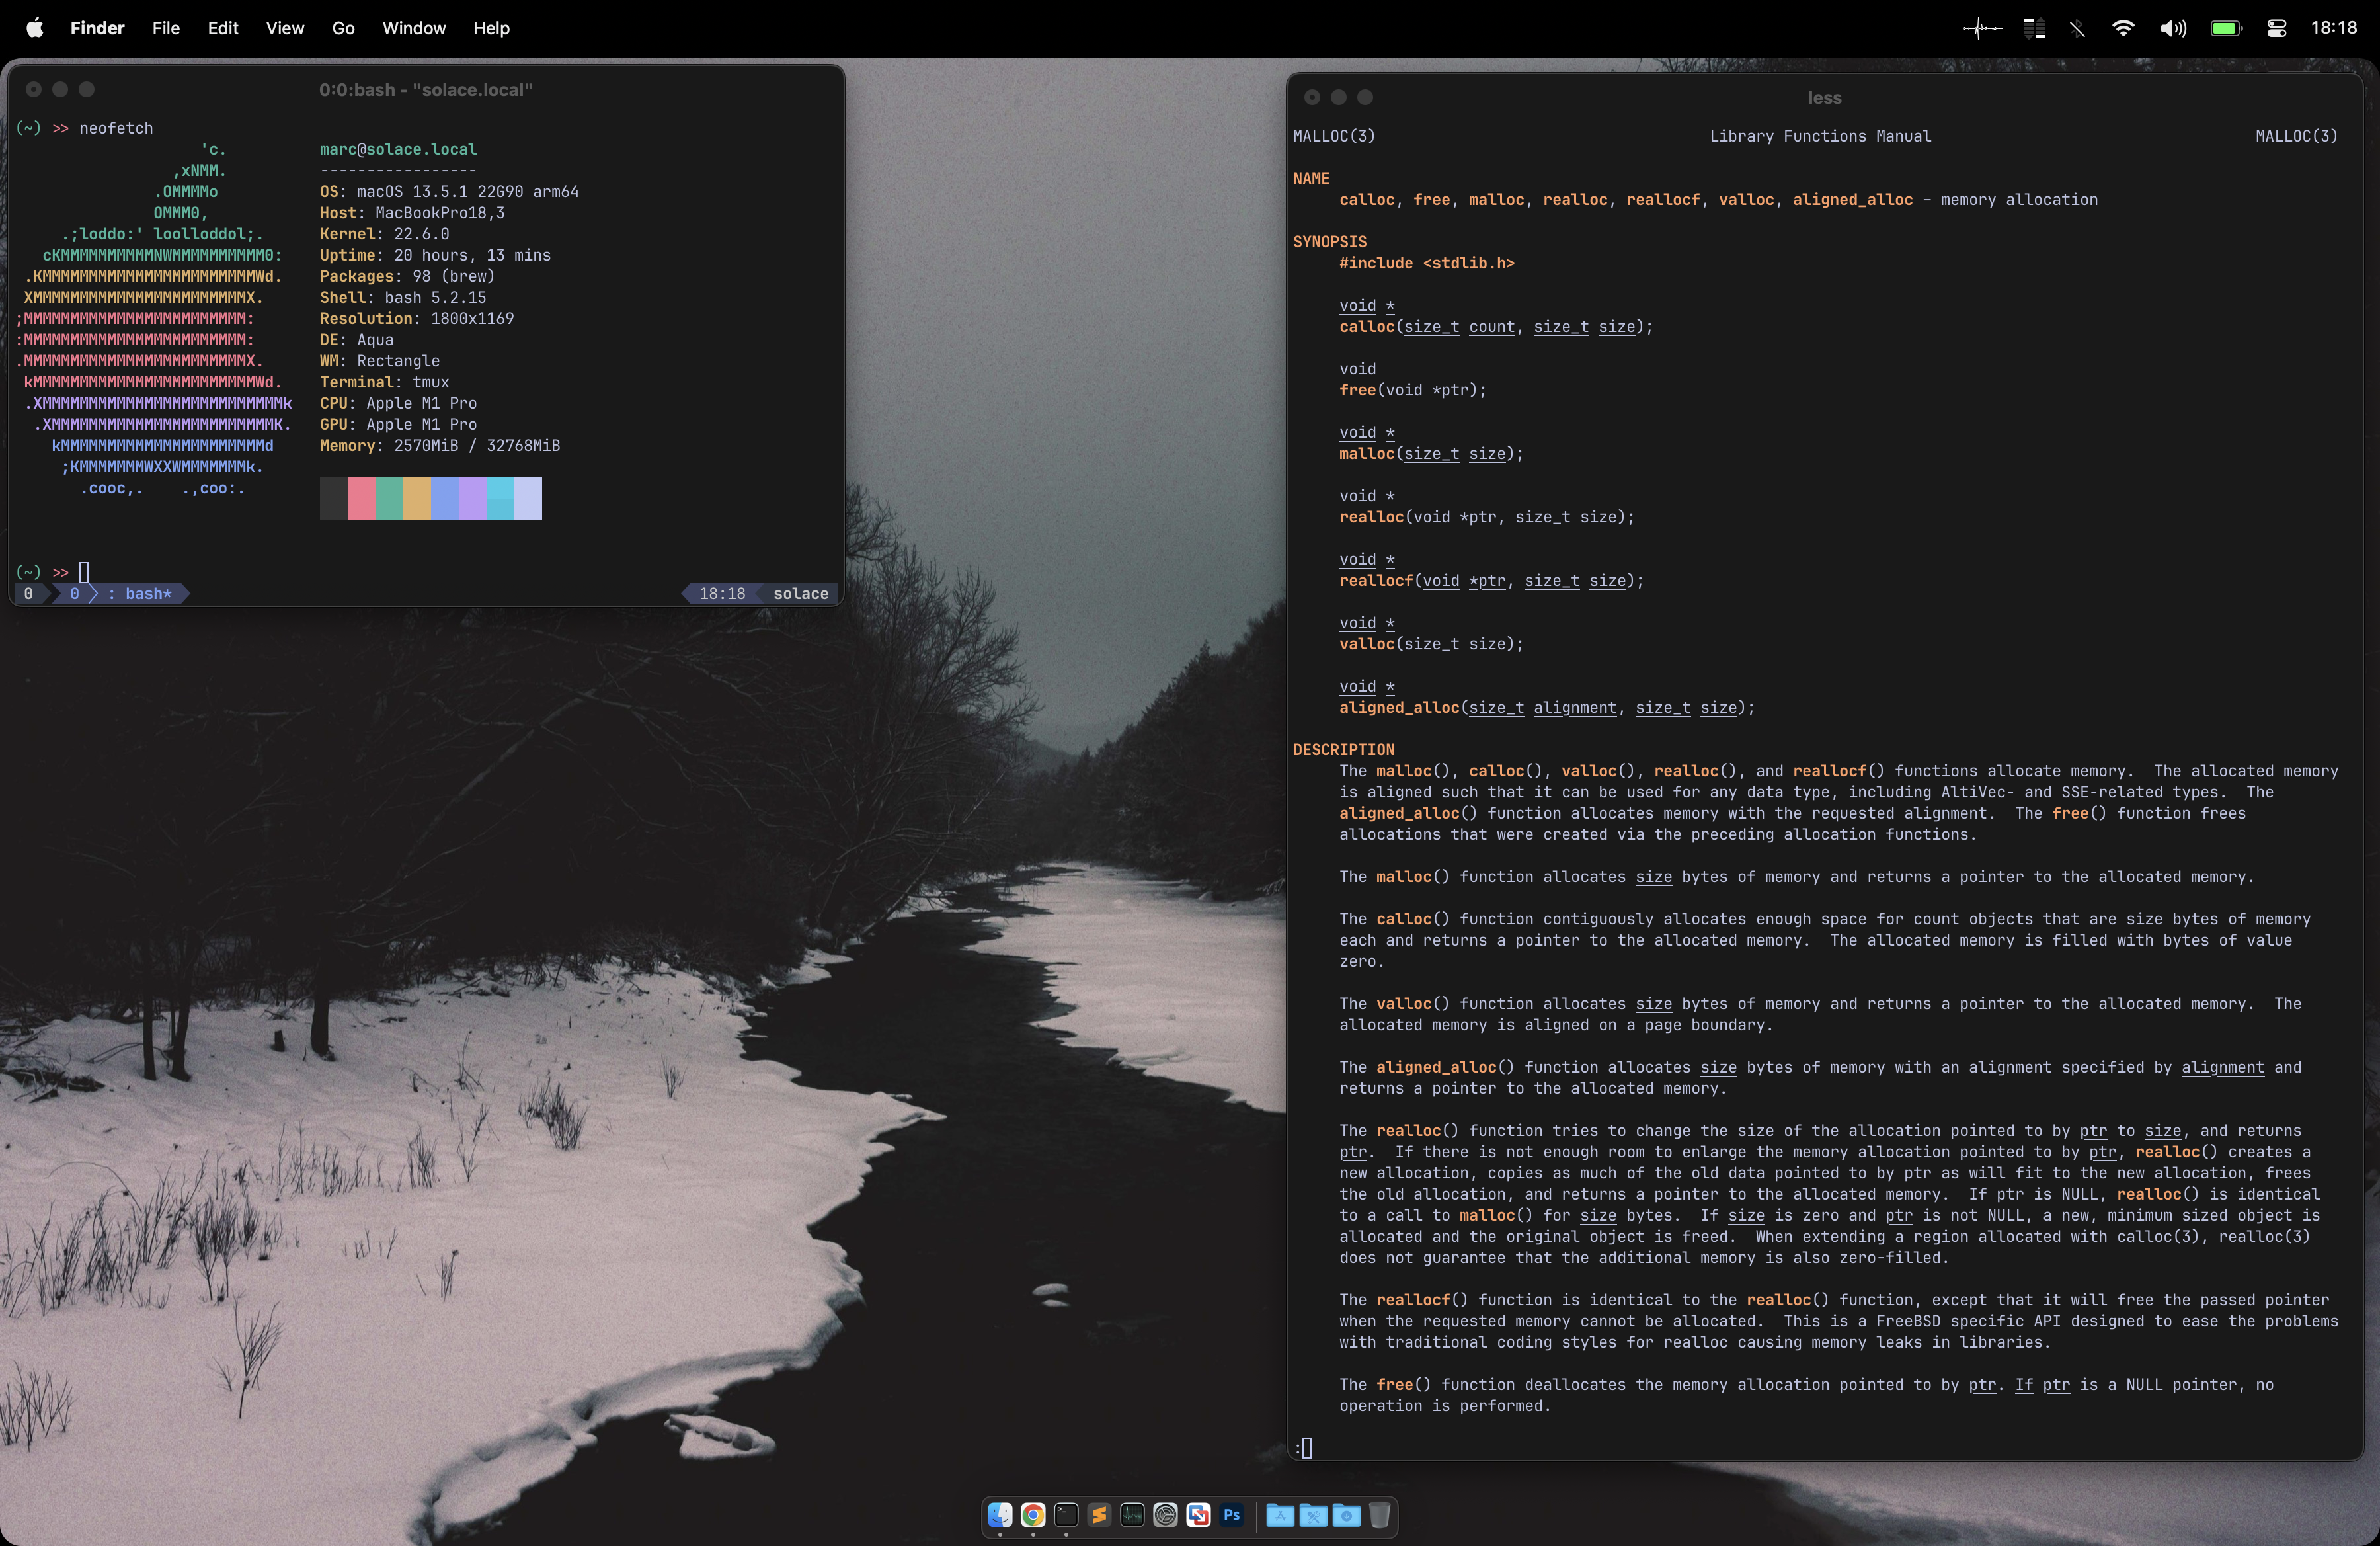Open Sublime Text from the dock
This screenshot has width=2380, height=1546.
tap(1099, 1515)
